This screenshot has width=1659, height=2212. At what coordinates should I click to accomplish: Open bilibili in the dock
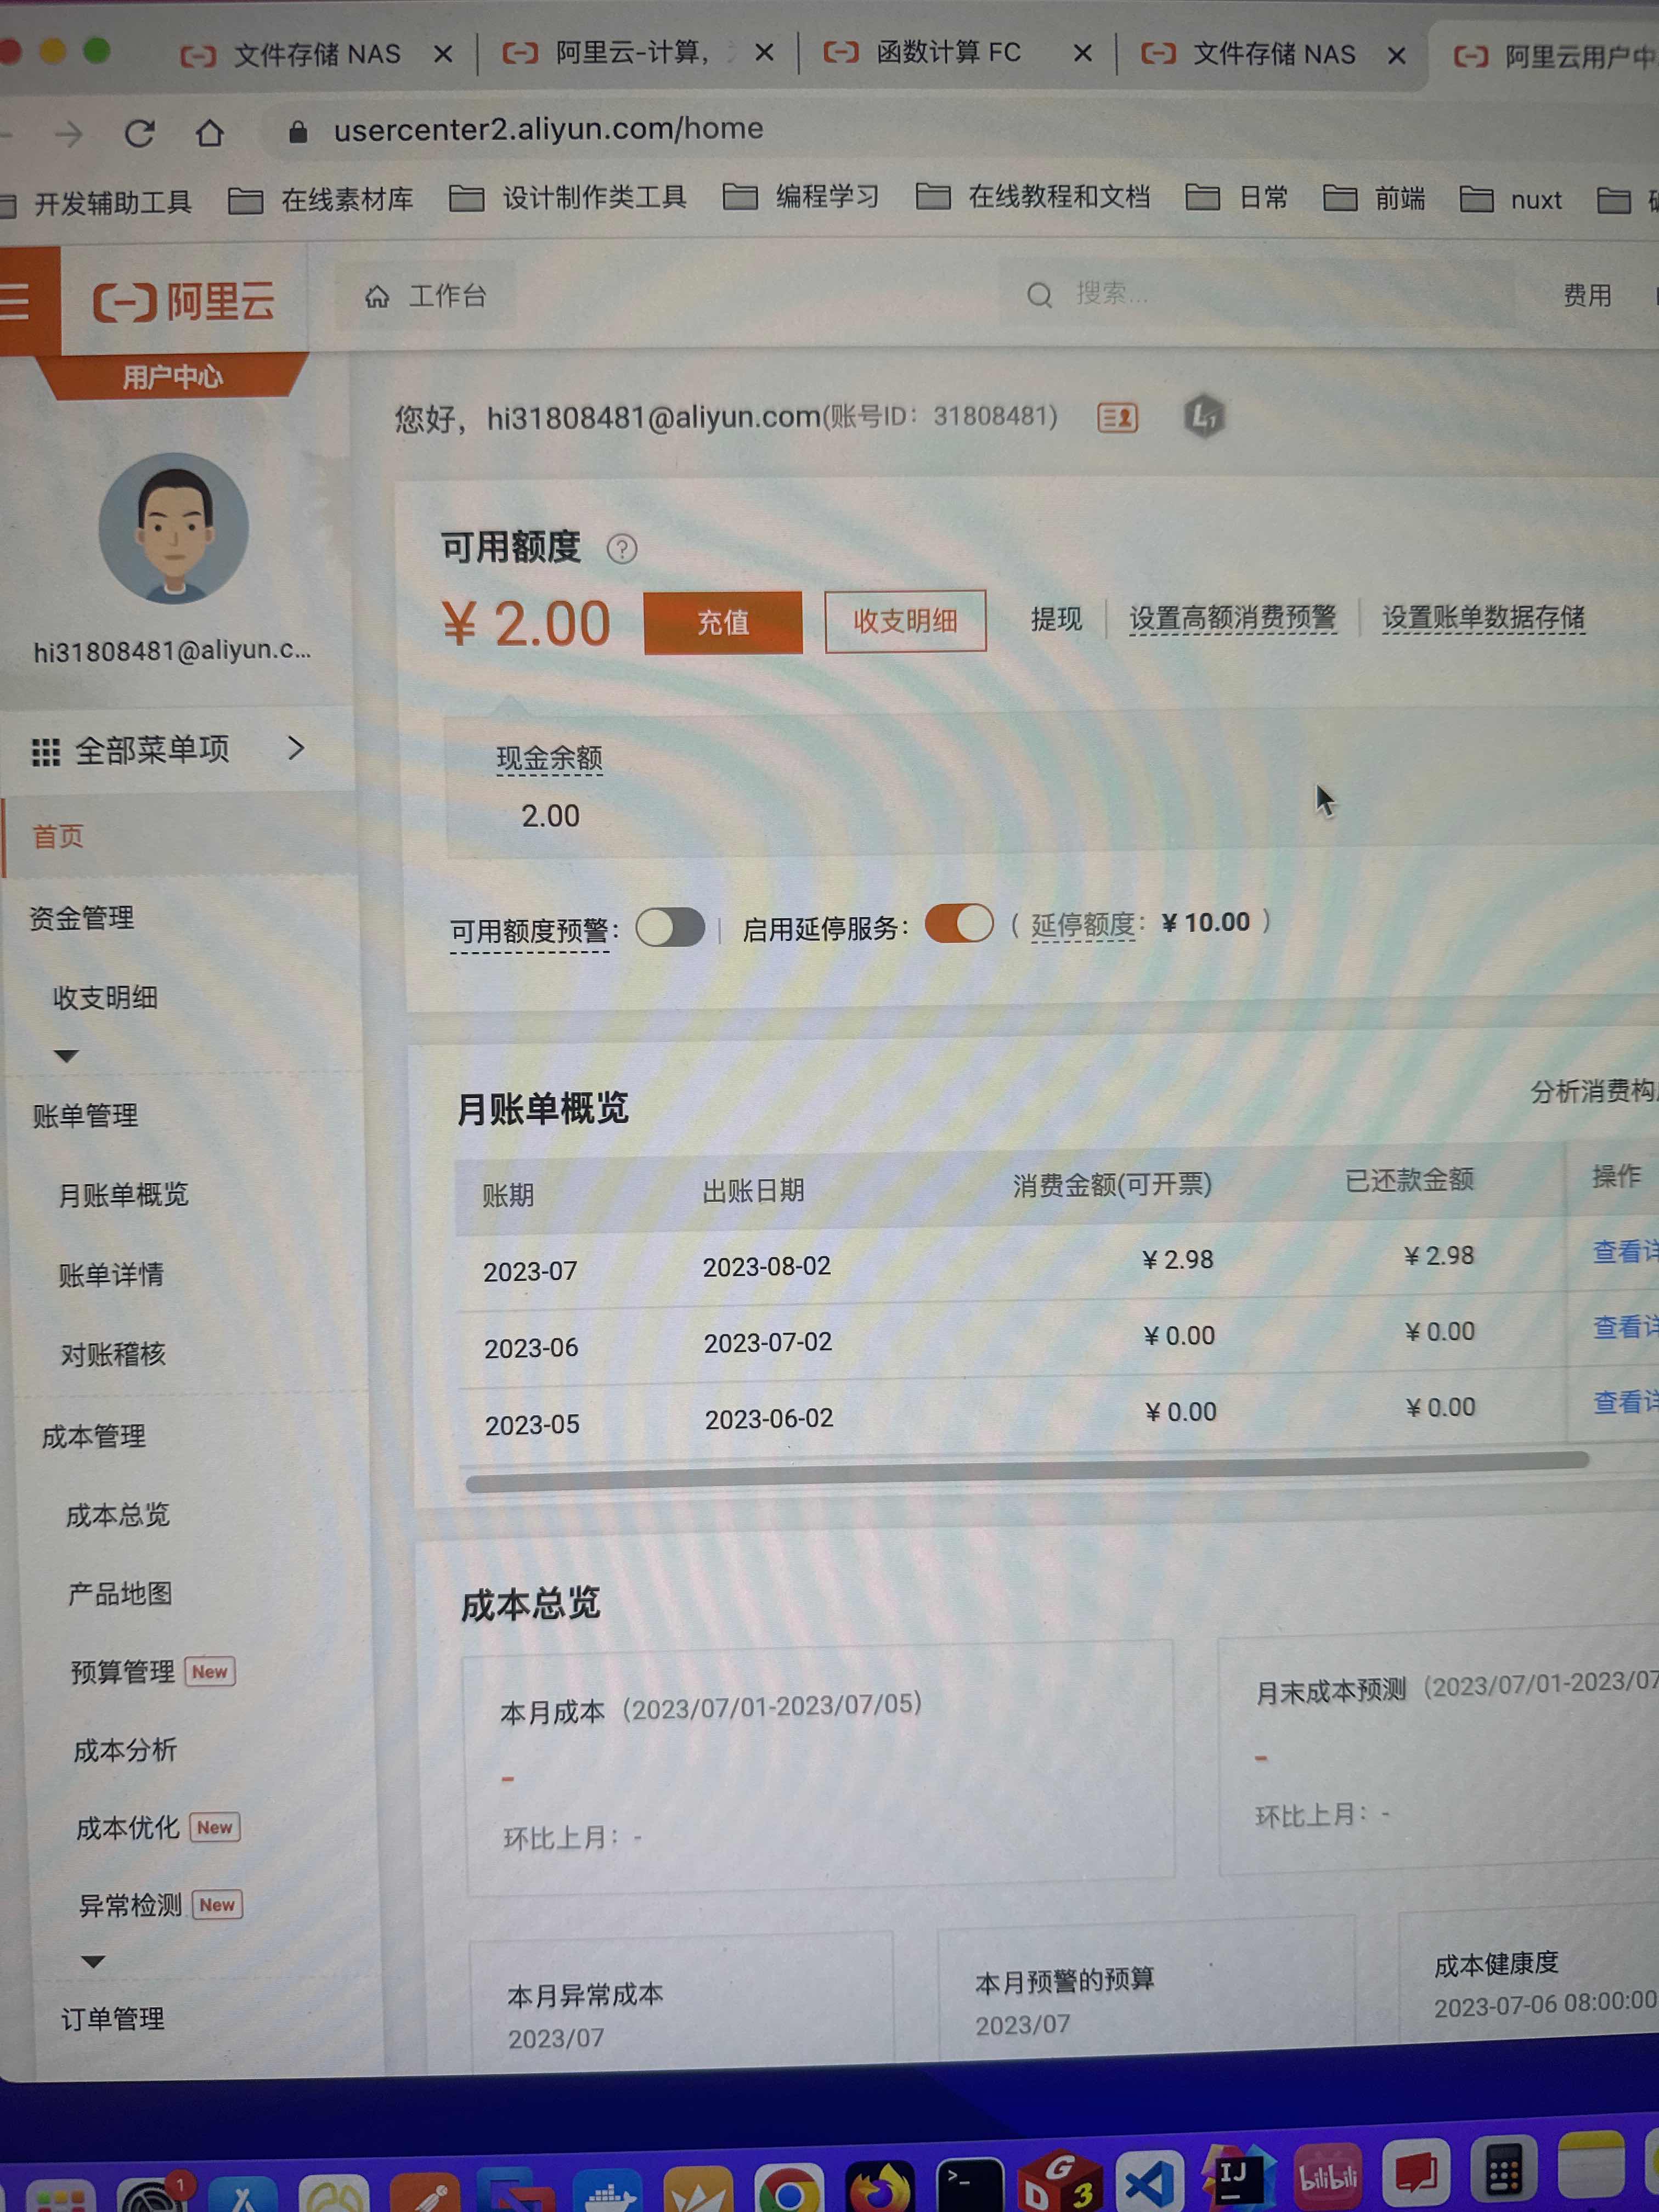coord(1328,2176)
